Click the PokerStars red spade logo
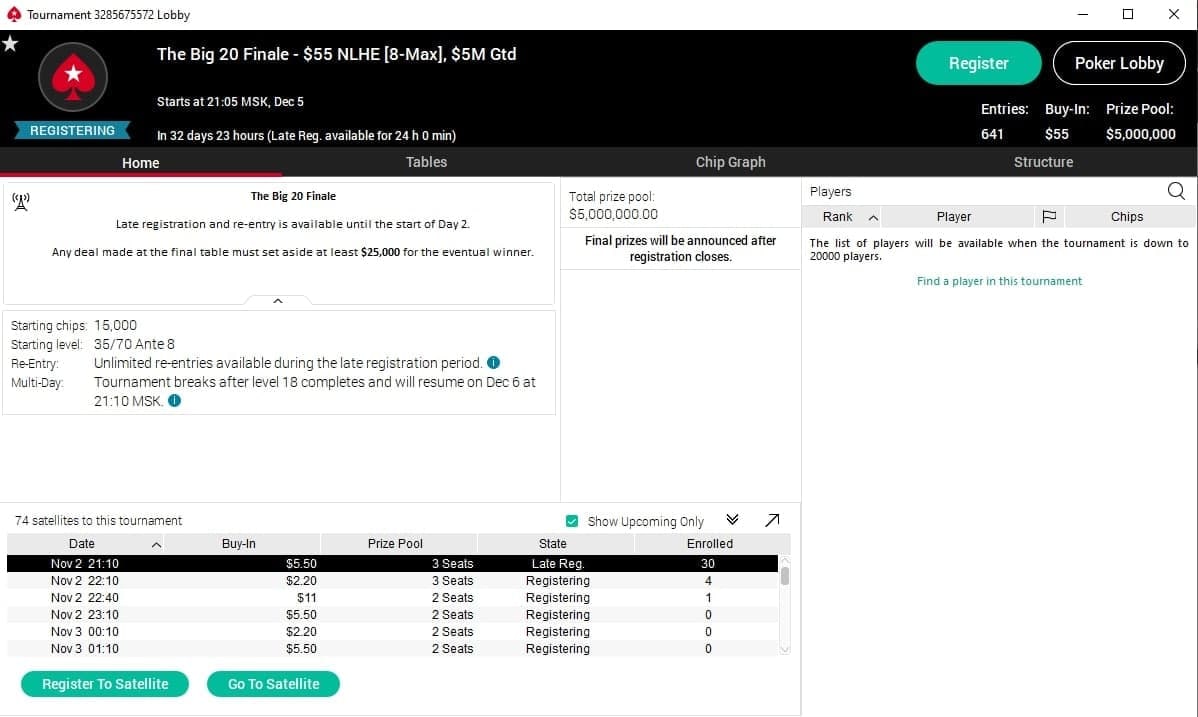1198x717 pixels. tap(73, 76)
